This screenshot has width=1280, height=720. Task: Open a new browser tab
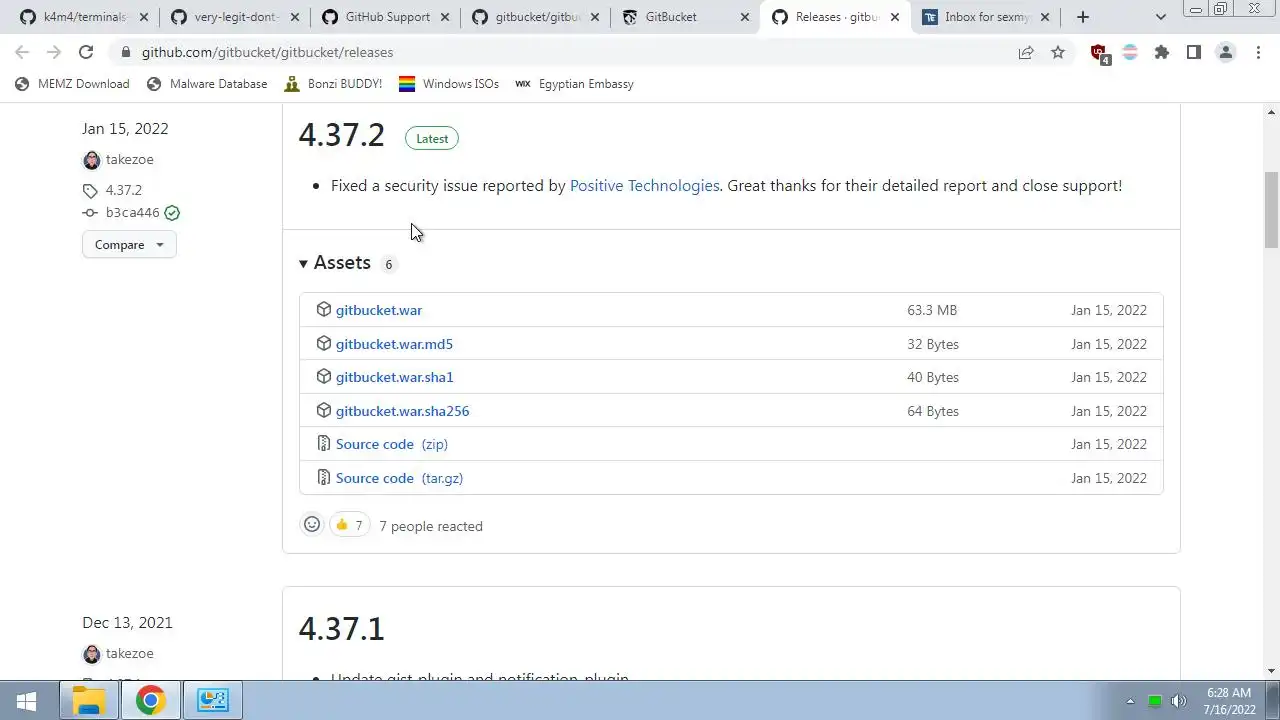pos(1083,17)
